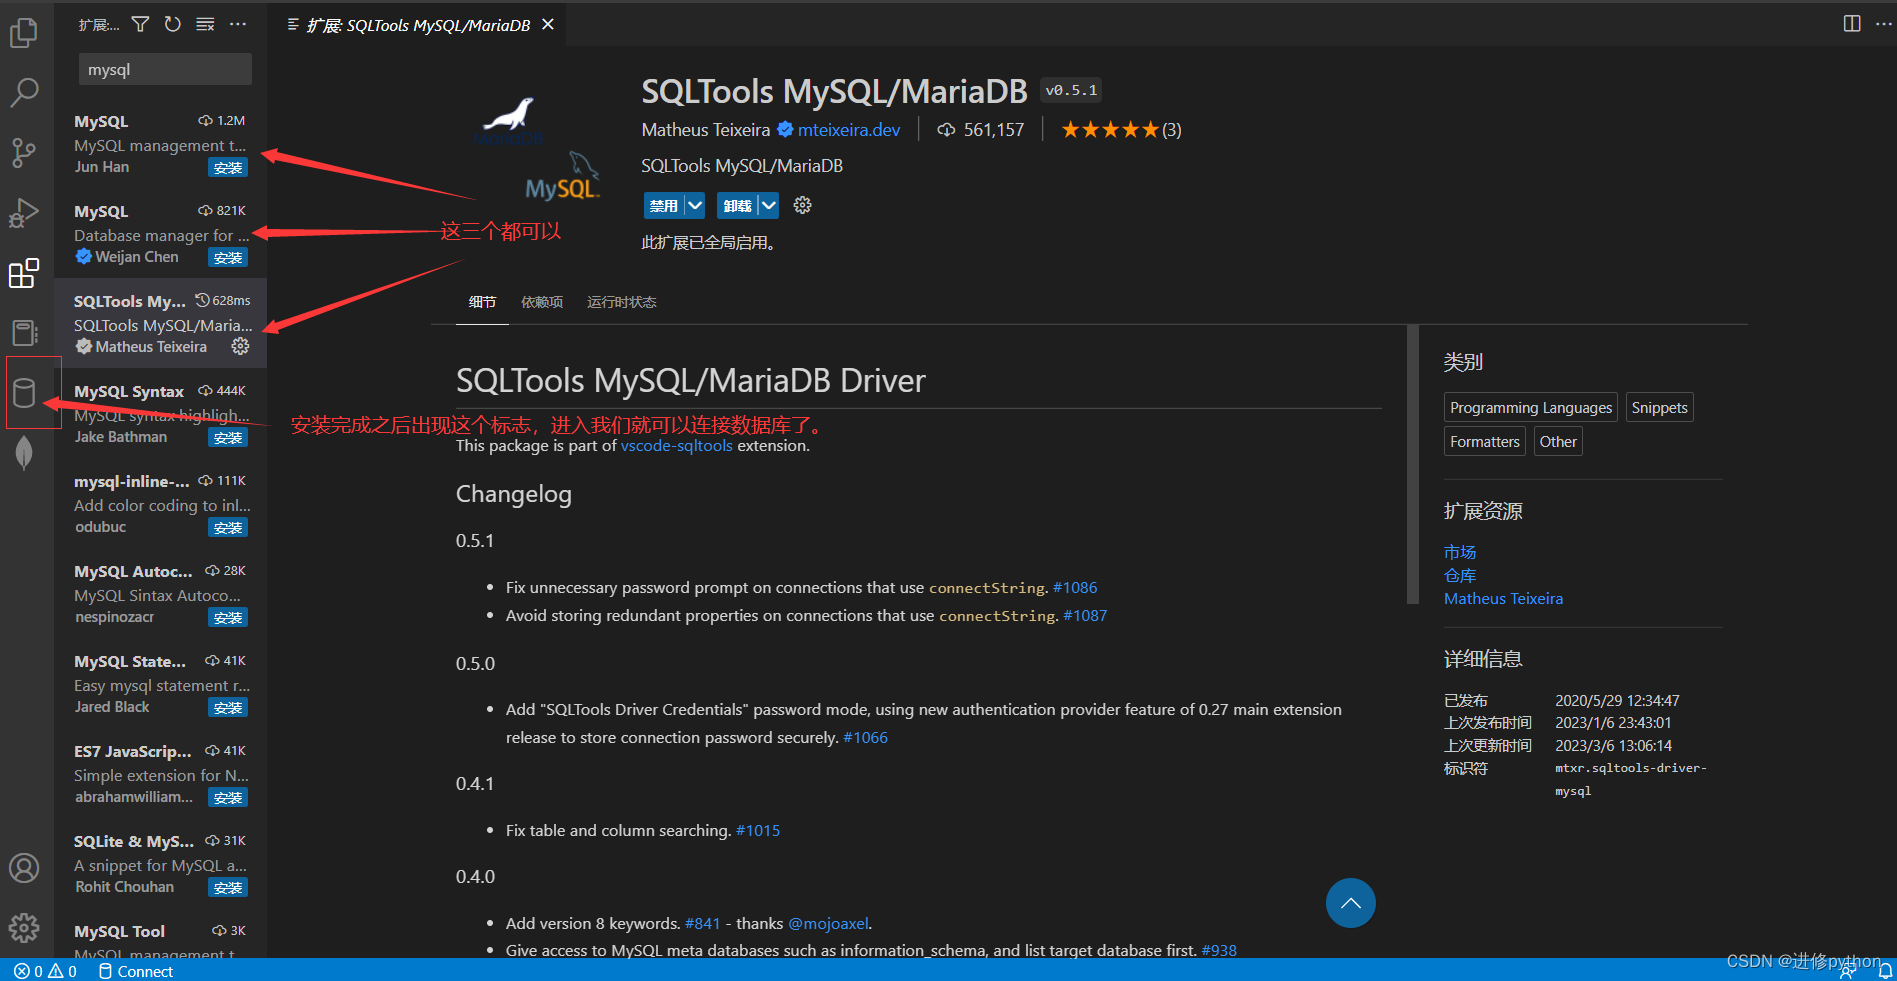
Task: Click the Connect status bar item
Action: (x=135, y=971)
